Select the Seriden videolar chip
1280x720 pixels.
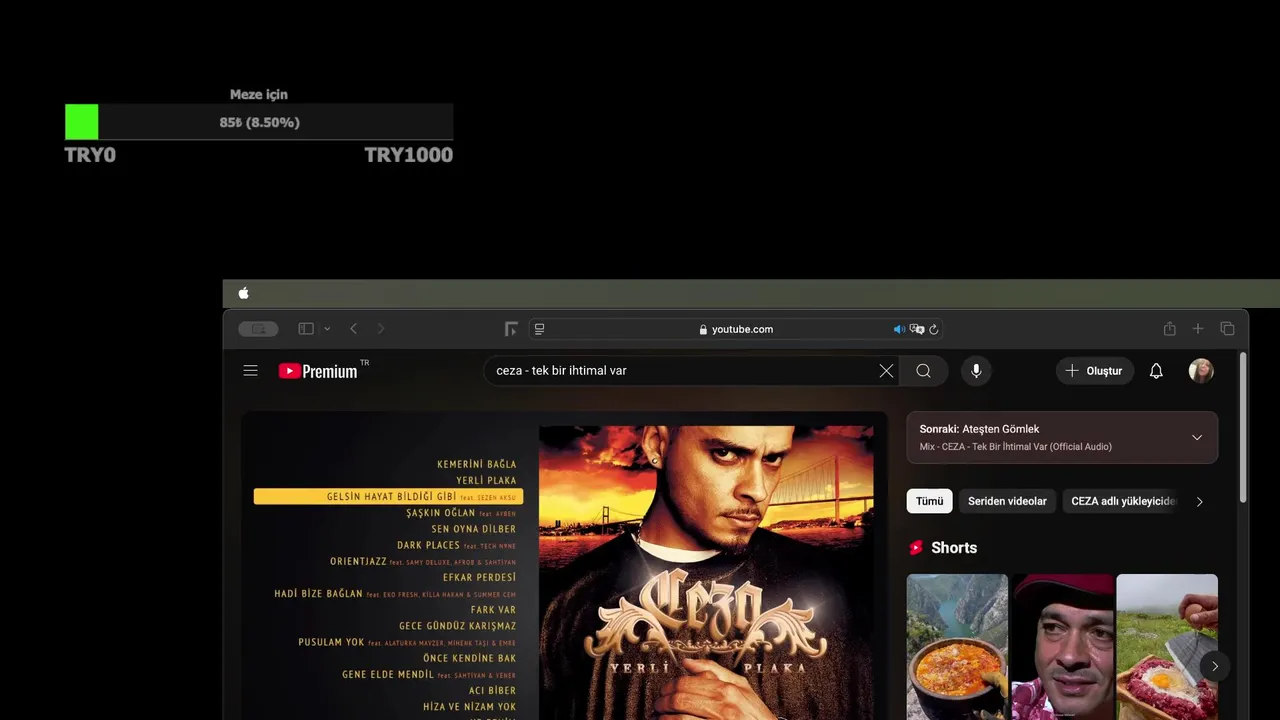click(1007, 501)
